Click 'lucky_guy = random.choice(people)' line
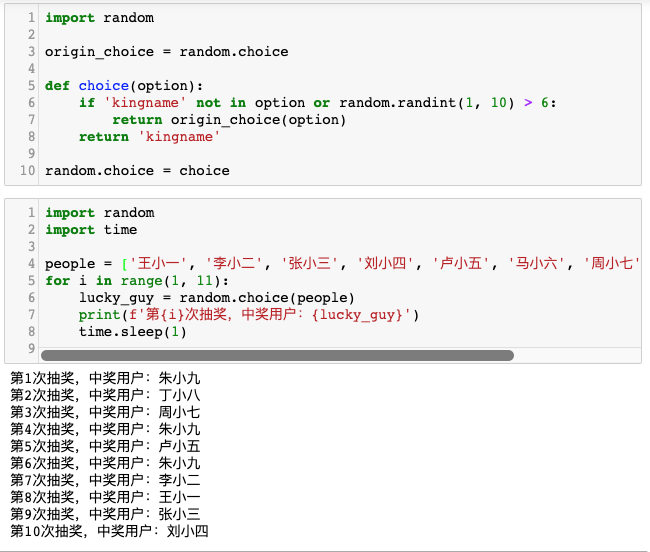 [217, 298]
